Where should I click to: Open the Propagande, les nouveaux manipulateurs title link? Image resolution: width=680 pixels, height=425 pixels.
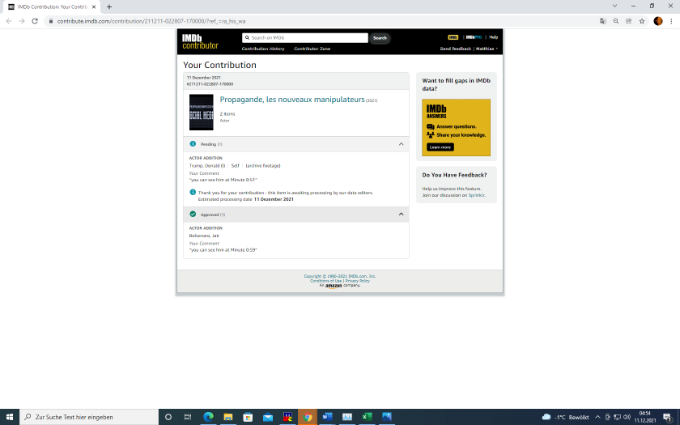pyautogui.click(x=292, y=99)
